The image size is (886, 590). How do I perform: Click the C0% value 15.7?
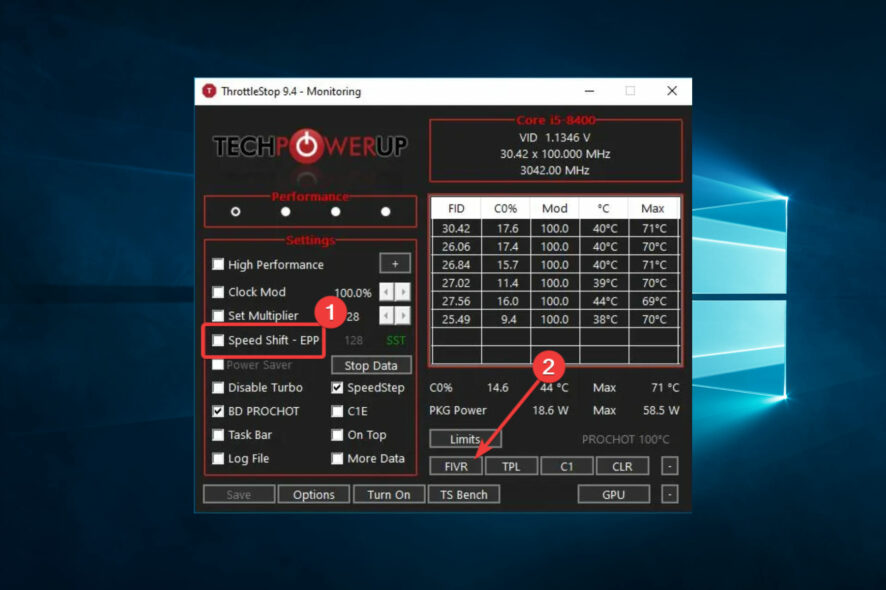(507, 265)
